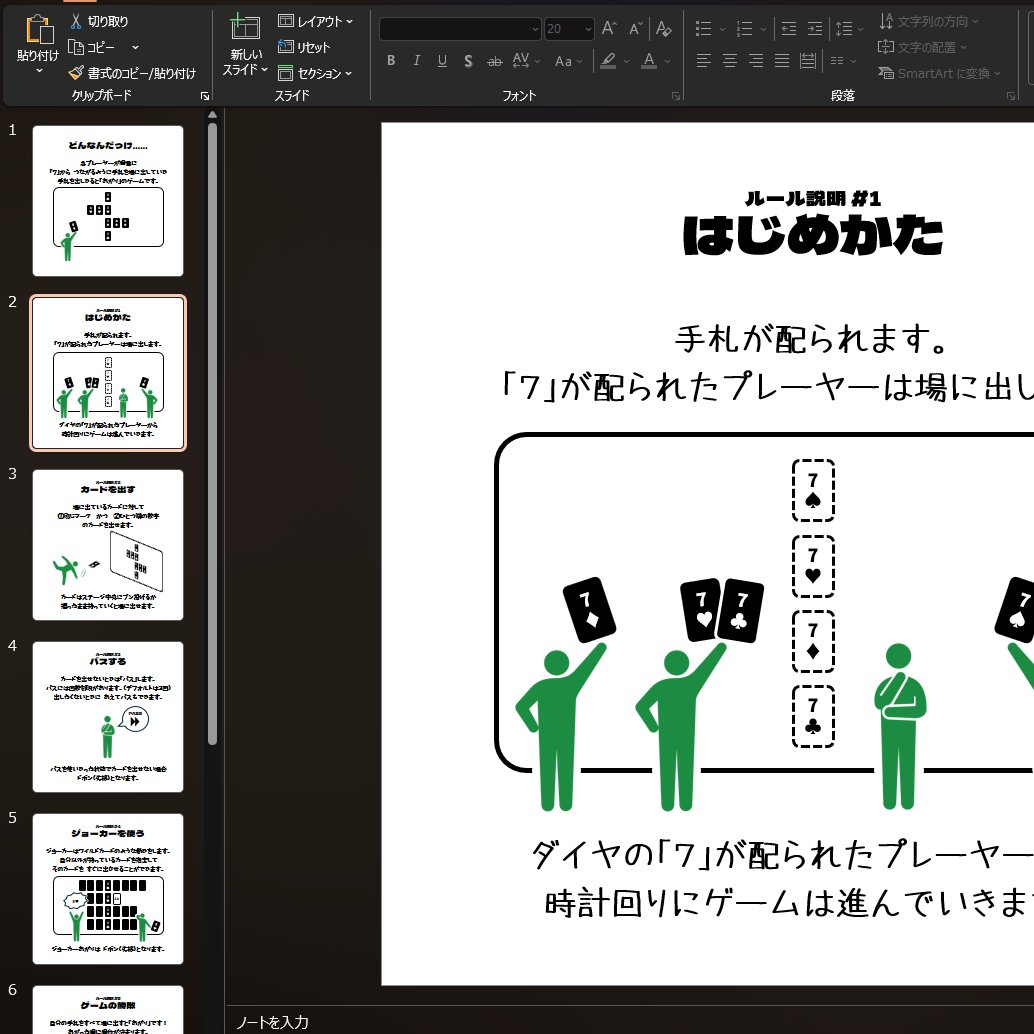Apply font color (A) swatch
Screen dimensions: 1034x1034
tap(650, 61)
